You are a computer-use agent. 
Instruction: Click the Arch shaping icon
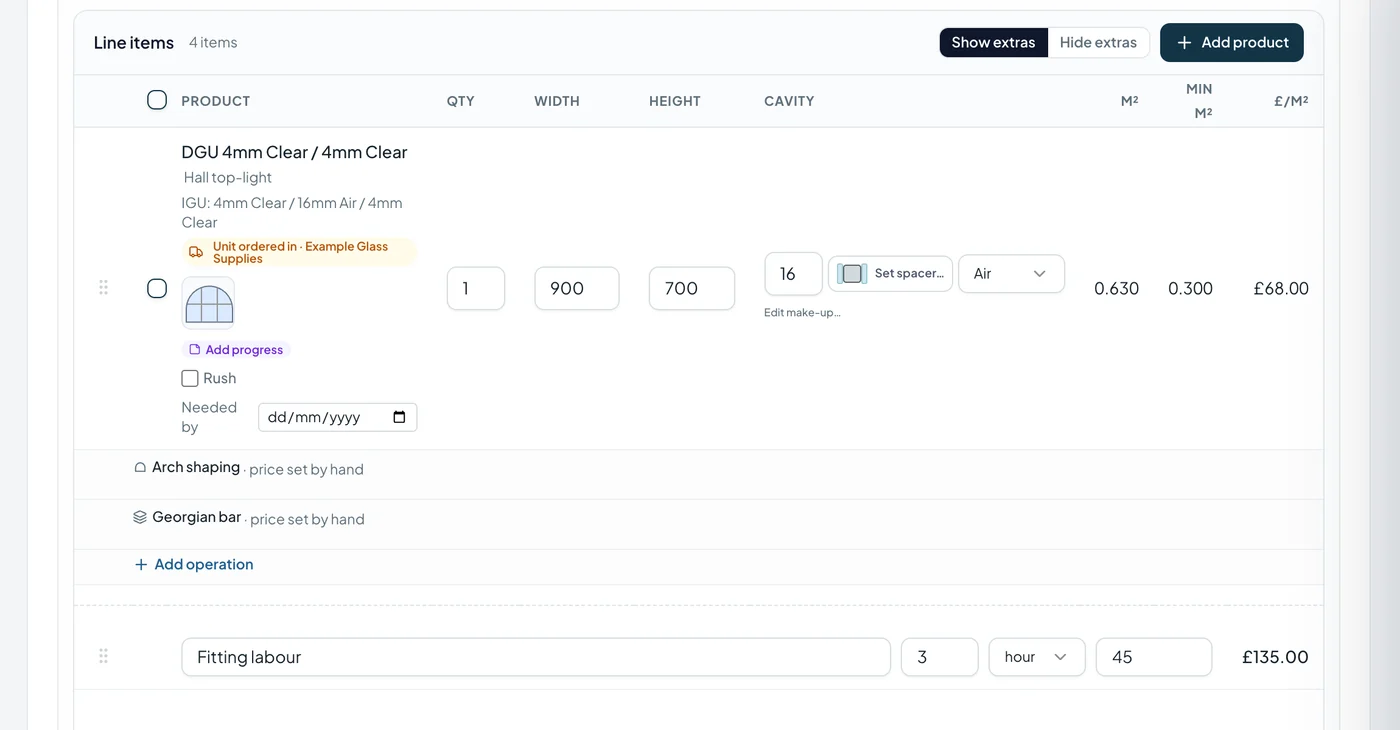140,467
